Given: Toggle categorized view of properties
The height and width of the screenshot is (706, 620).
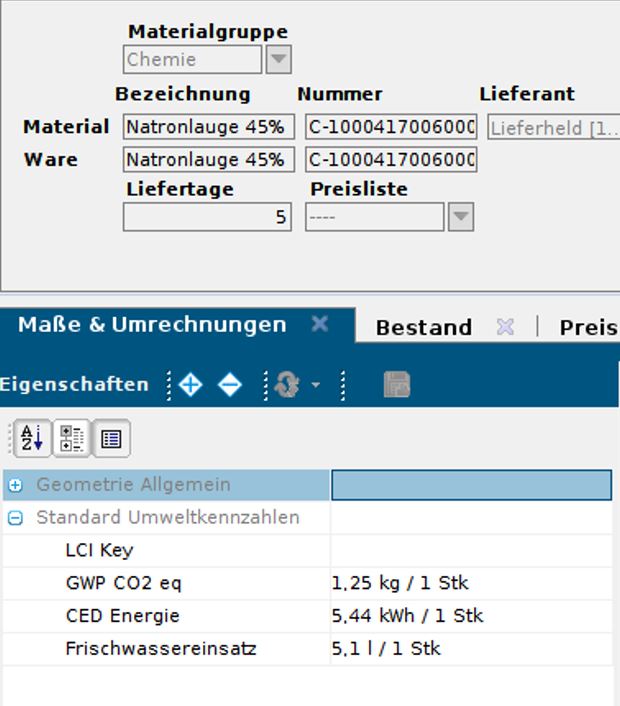Looking at the screenshot, I should click(71, 438).
